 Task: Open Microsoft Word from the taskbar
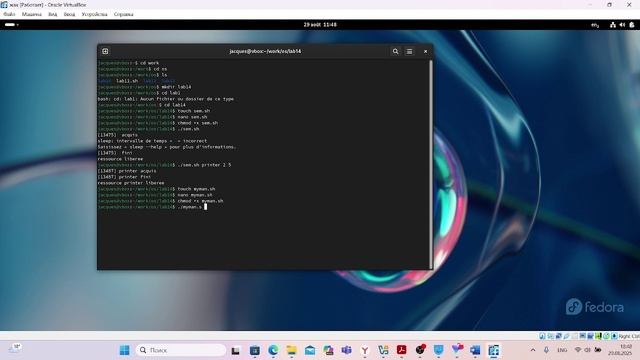(x=475, y=350)
